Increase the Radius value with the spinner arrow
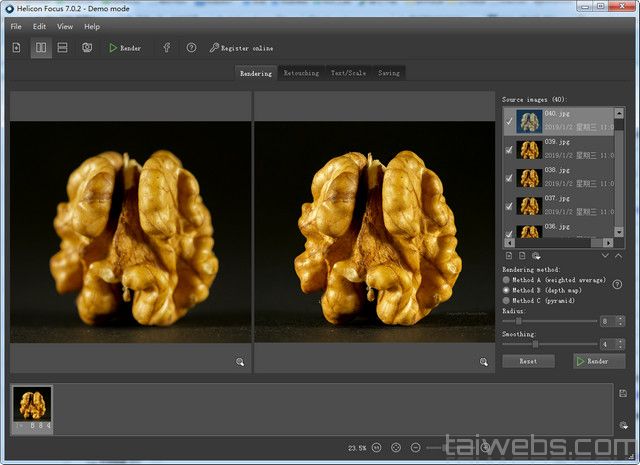640x465 pixels. point(620,318)
